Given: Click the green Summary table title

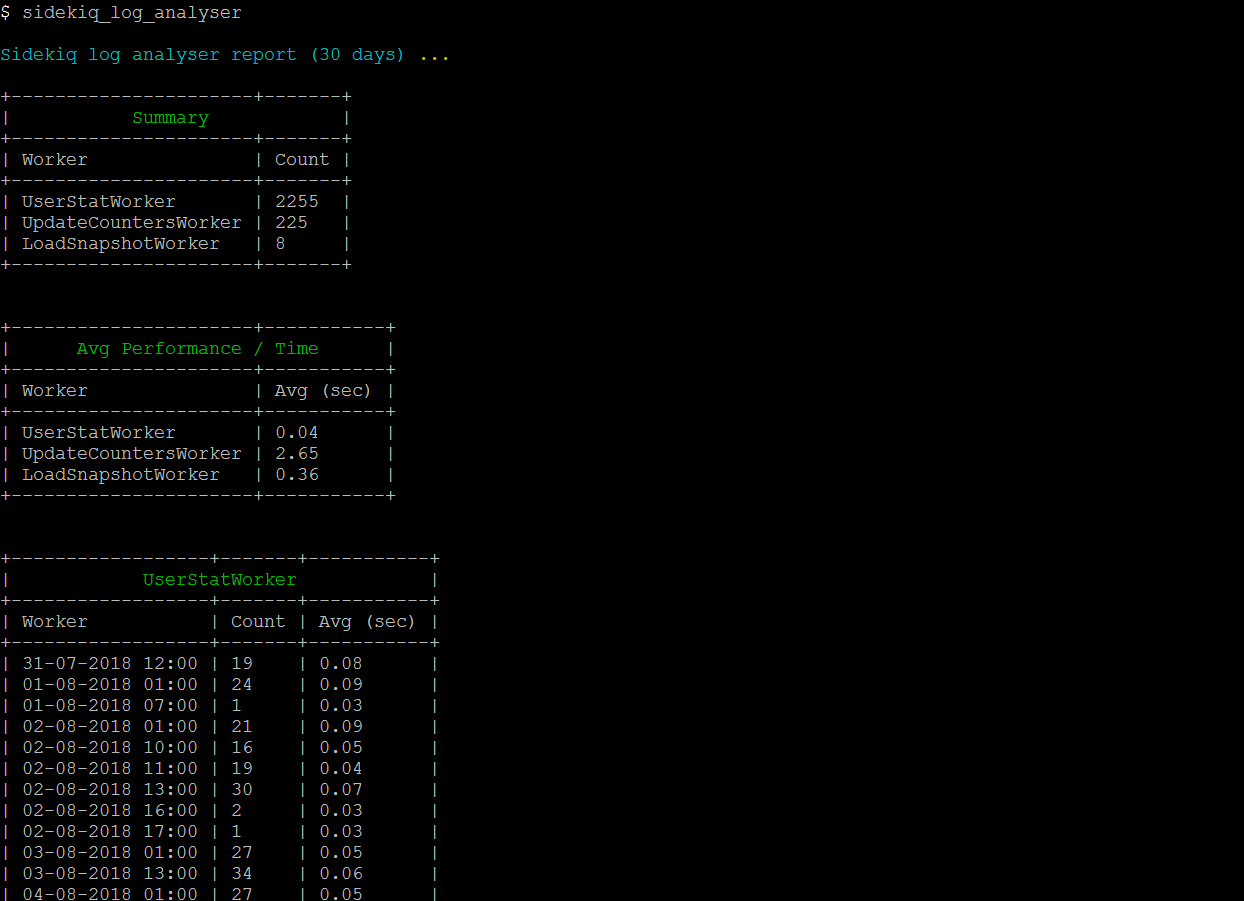Looking at the screenshot, I should tap(170, 118).
